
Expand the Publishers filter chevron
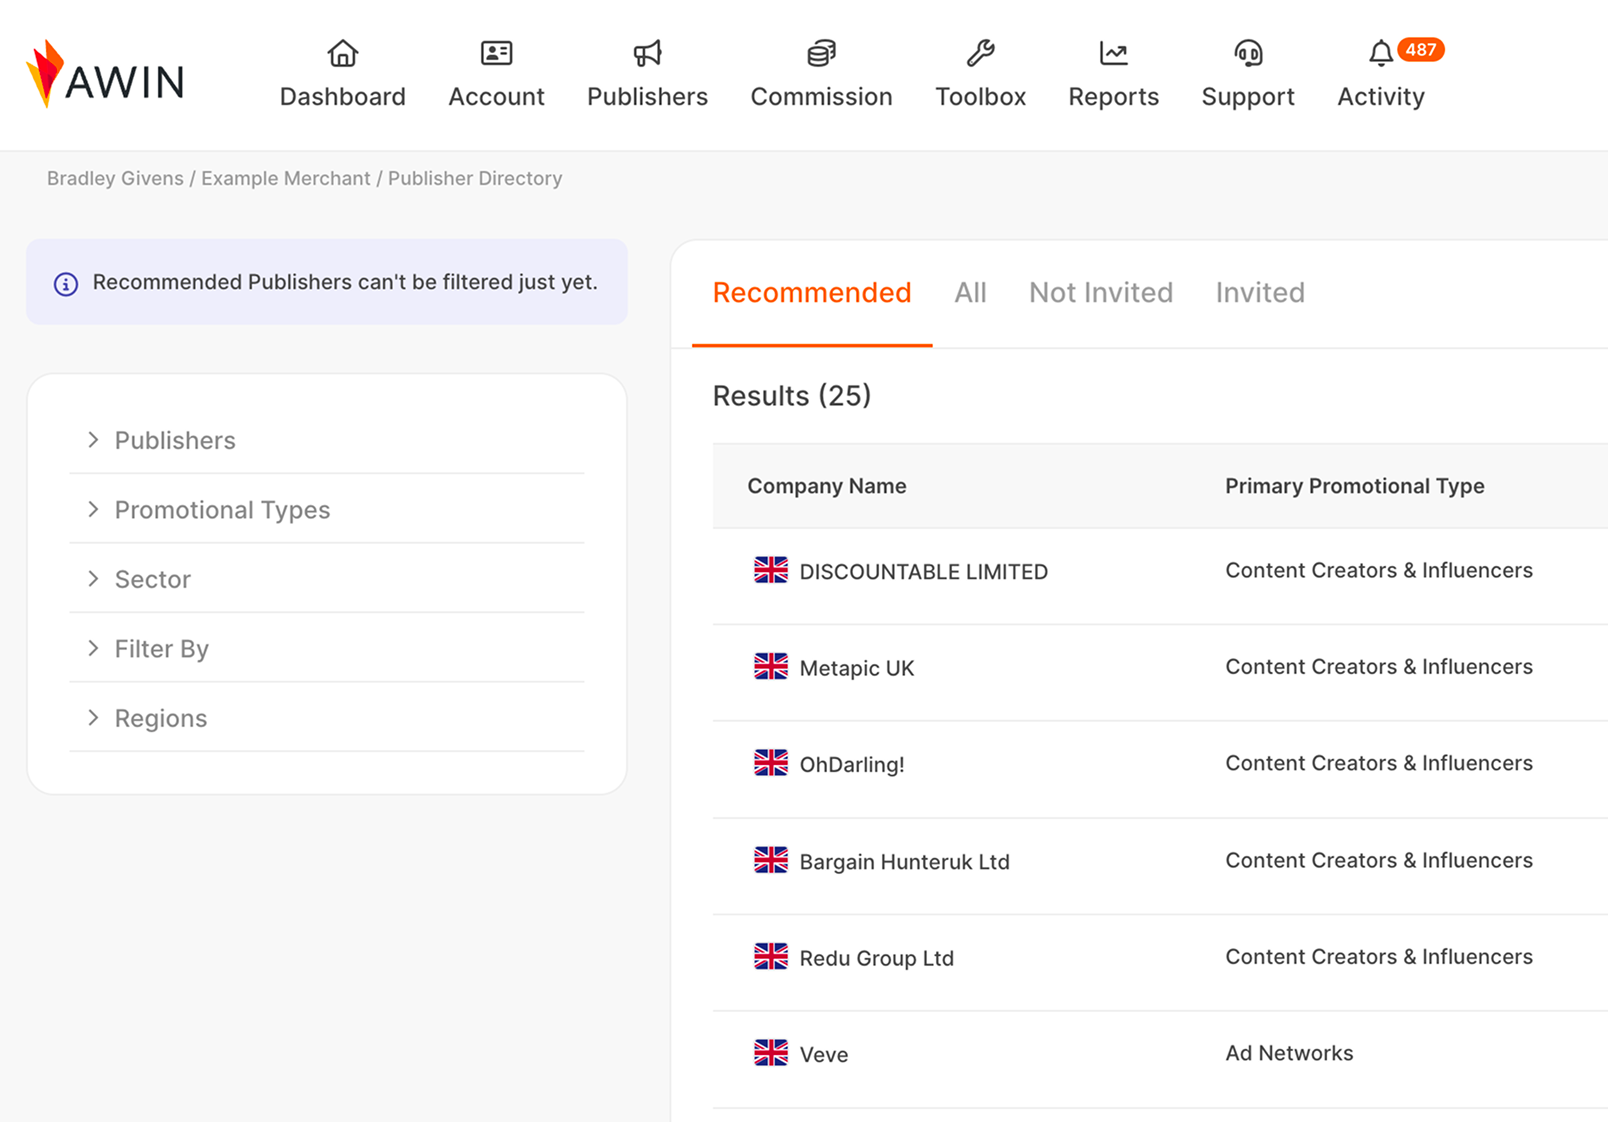(93, 440)
